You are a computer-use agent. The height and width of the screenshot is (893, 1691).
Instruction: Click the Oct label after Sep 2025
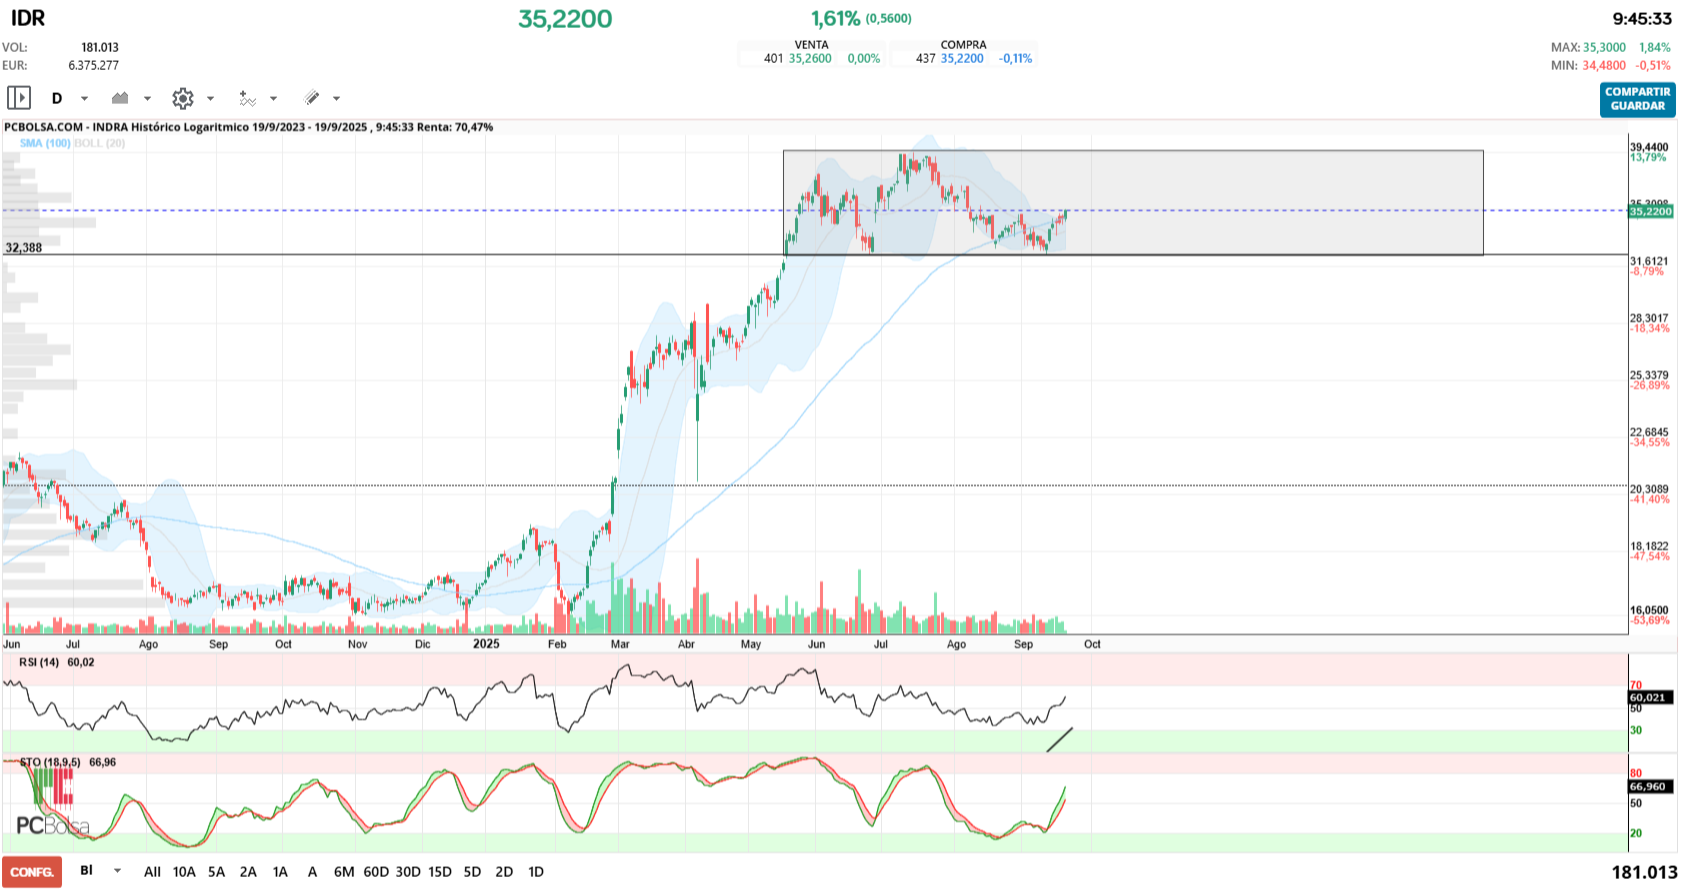(1092, 644)
